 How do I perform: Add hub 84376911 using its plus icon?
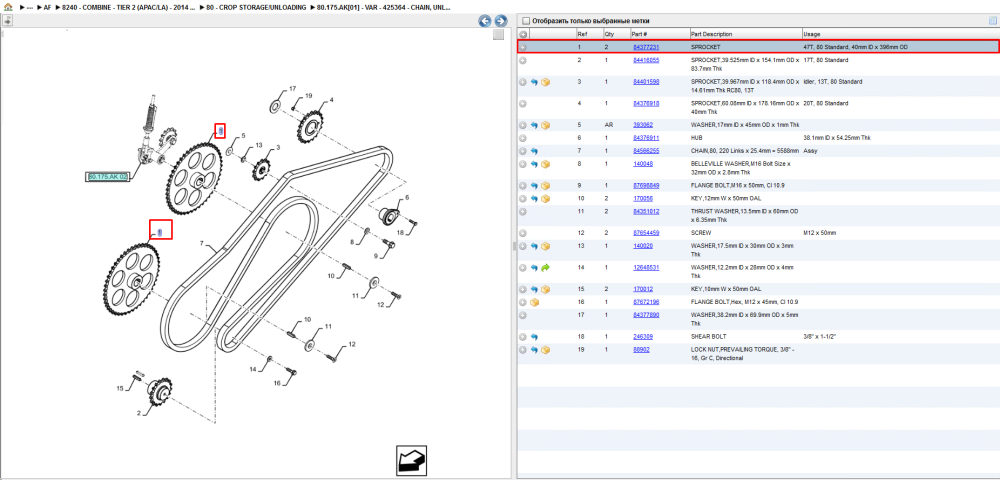tap(523, 138)
